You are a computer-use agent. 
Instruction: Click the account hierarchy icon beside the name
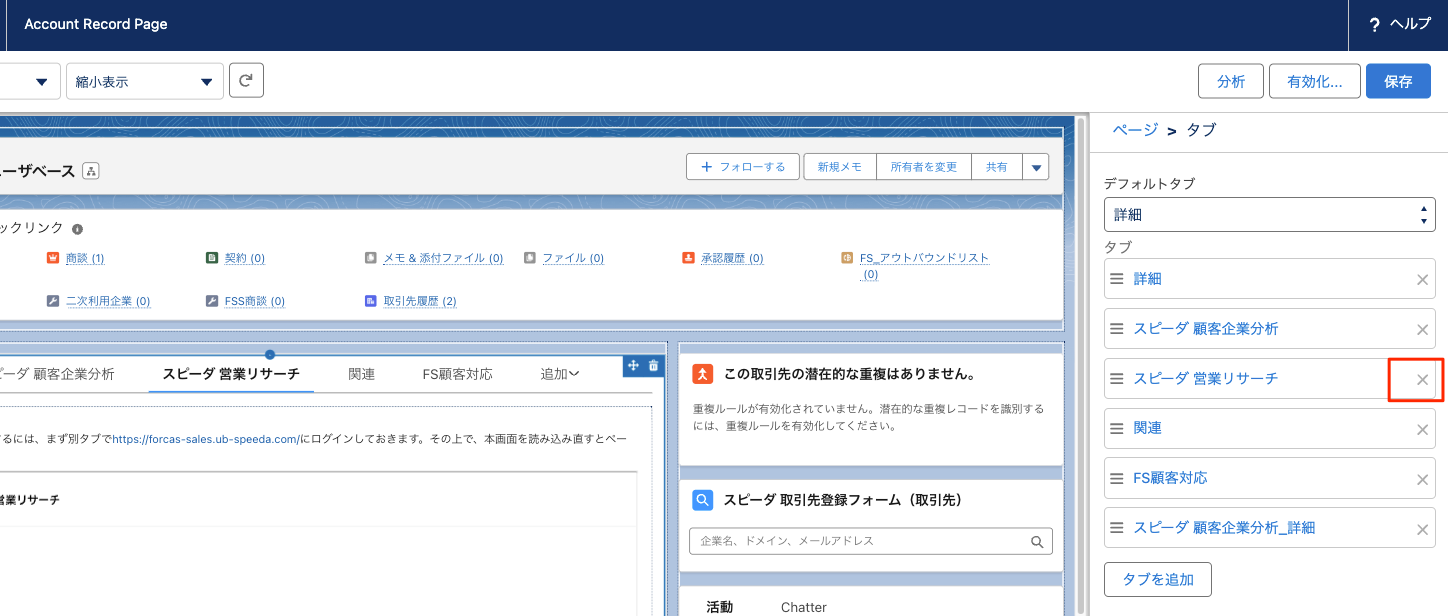coord(91,171)
